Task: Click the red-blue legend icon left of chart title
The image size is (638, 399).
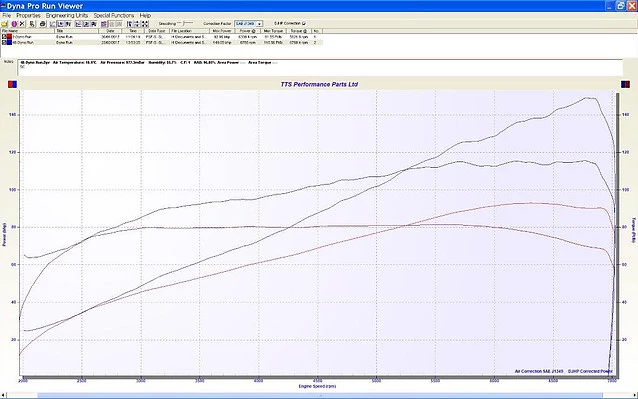Action: [x=12, y=84]
